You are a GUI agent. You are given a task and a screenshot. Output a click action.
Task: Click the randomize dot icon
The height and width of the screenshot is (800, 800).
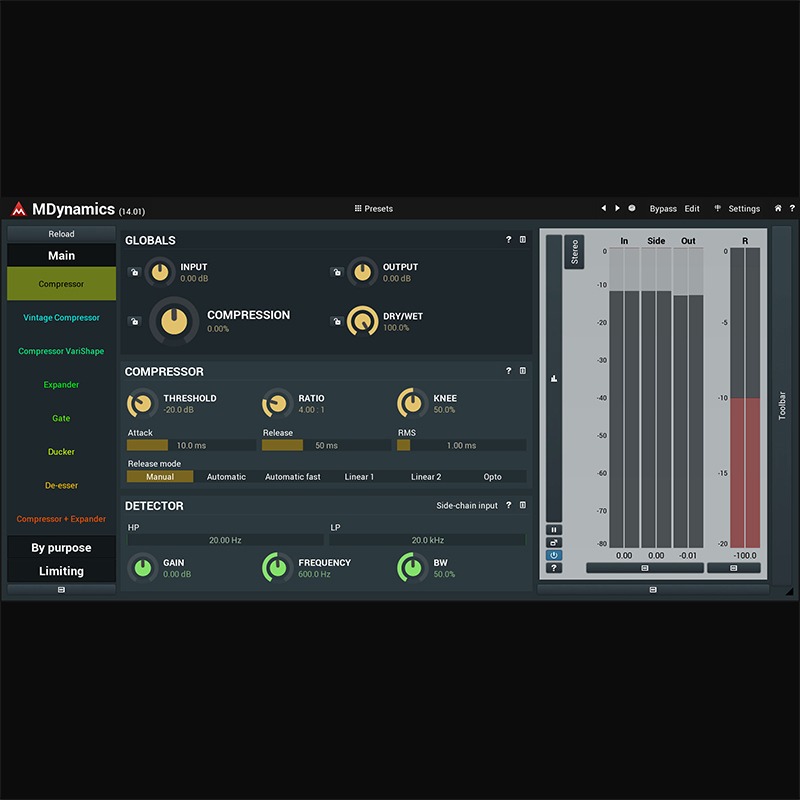coord(632,208)
